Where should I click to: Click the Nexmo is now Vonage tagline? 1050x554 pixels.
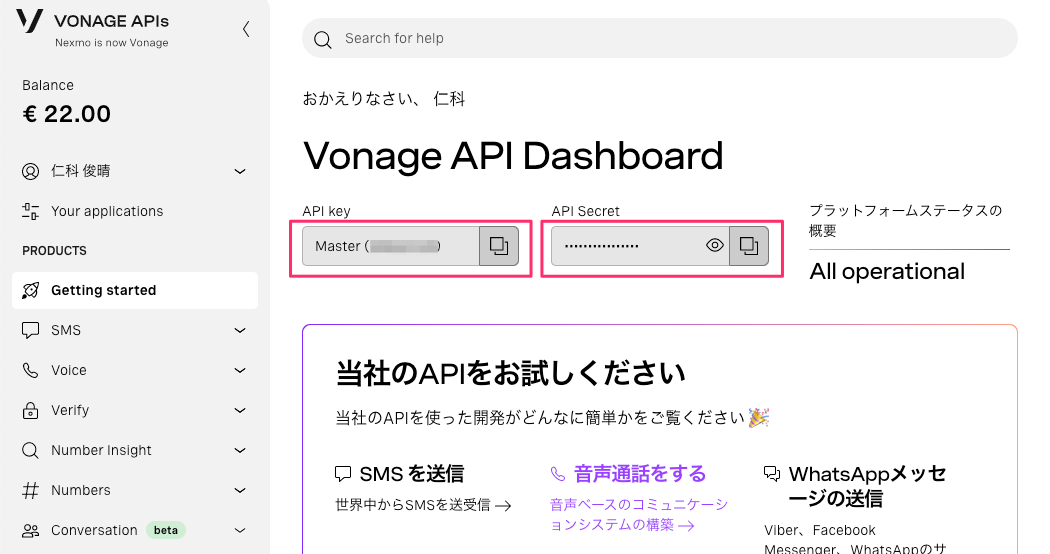tap(112, 43)
